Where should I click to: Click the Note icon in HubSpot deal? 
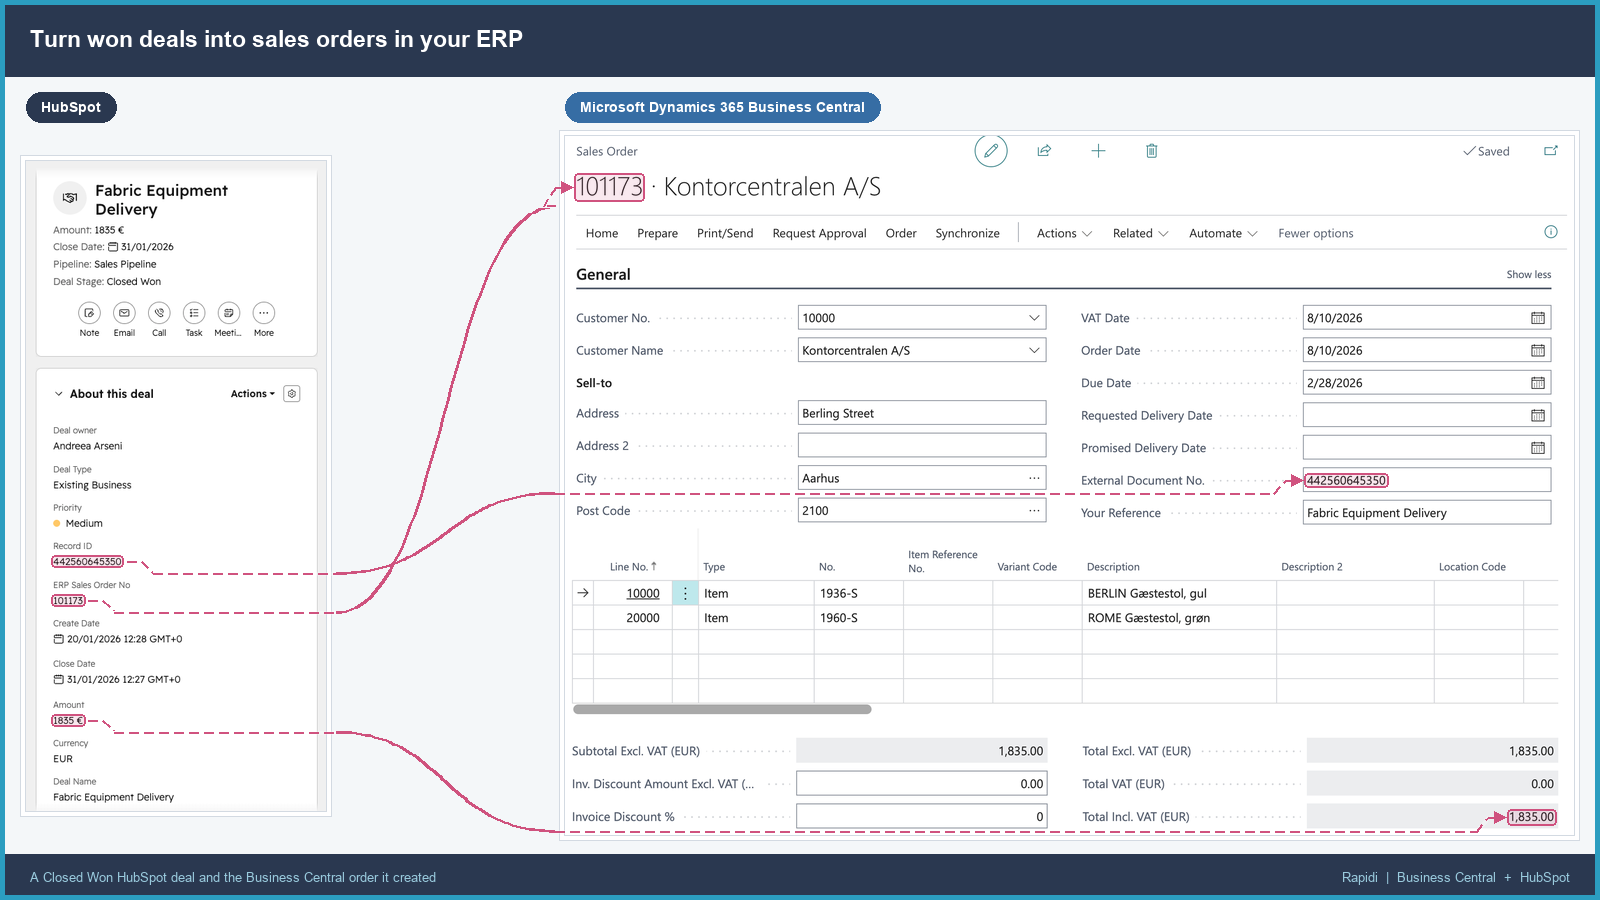(x=89, y=313)
